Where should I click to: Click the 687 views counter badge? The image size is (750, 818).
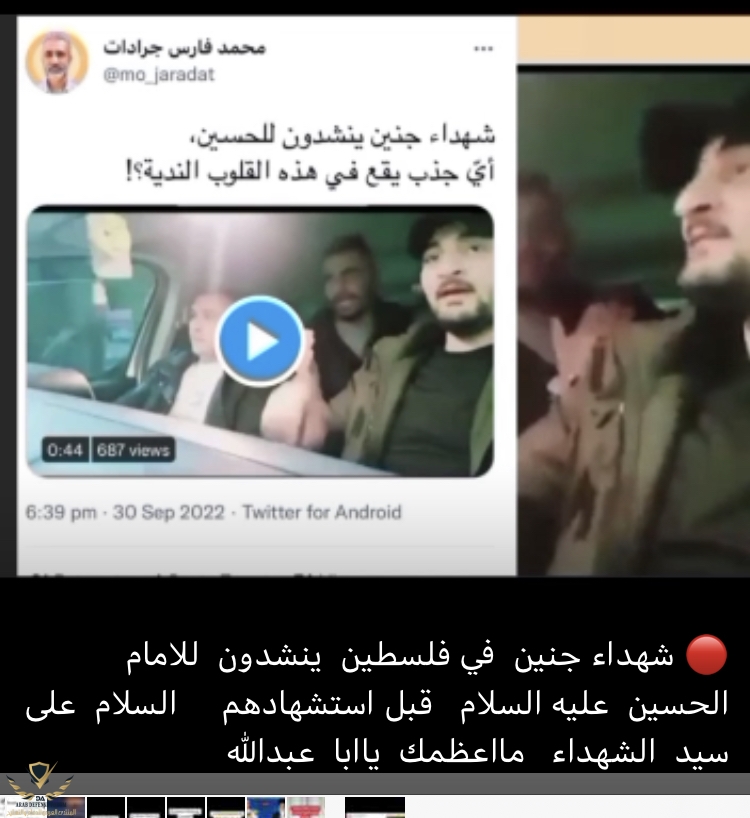click(133, 450)
